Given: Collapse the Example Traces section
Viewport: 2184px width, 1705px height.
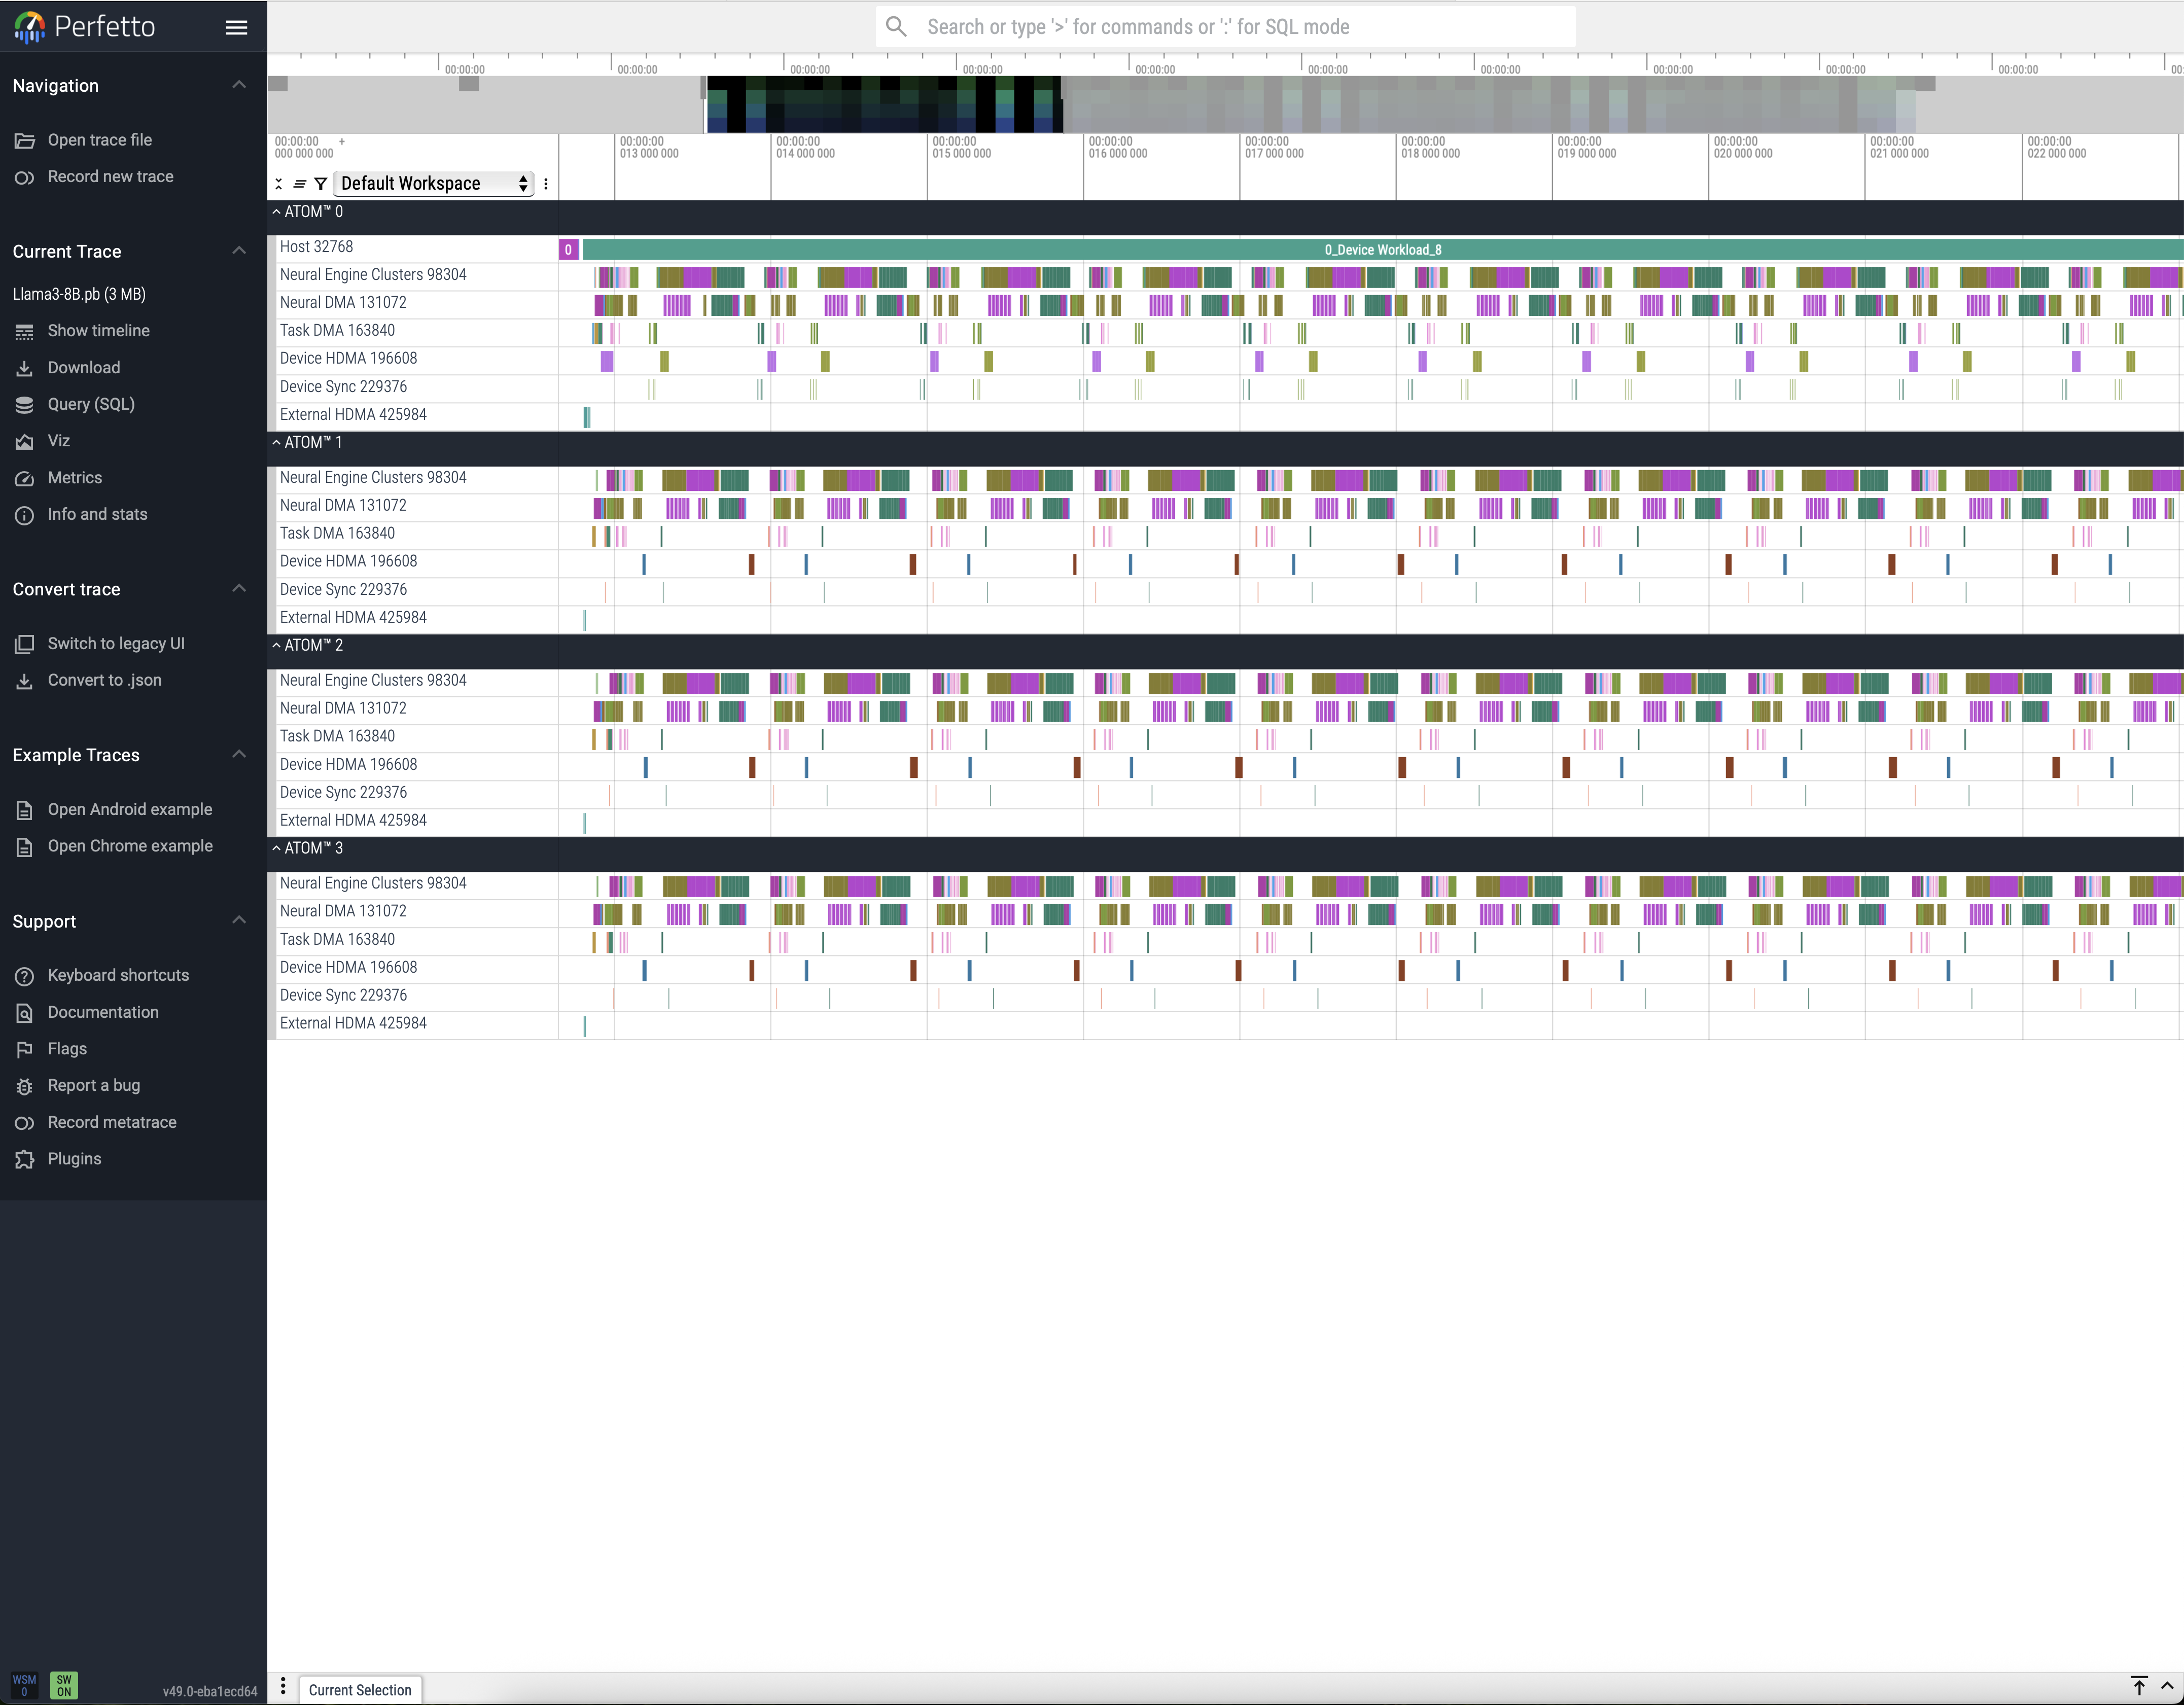Looking at the screenshot, I should click(x=238, y=755).
